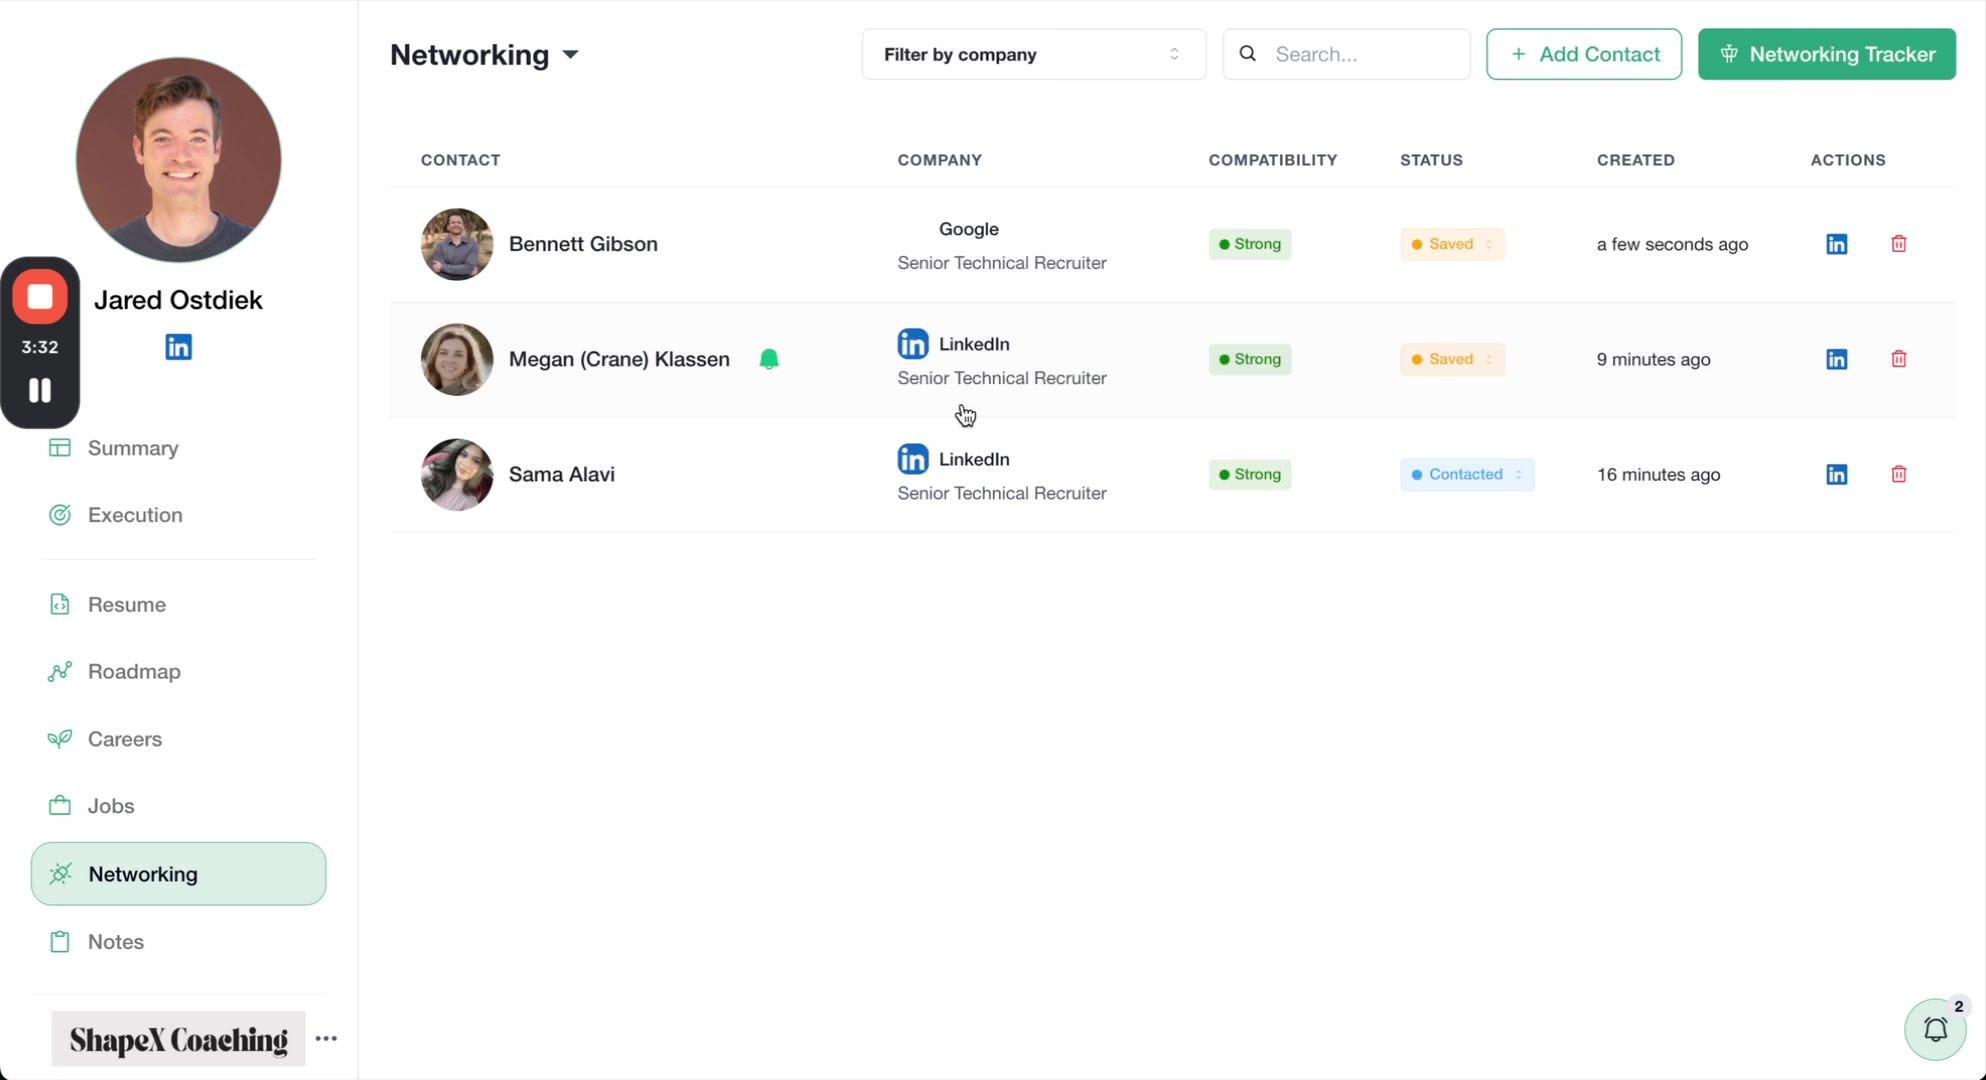Open the notification bell with badge 2
Image resolution: width=1986 pixels, height=1080 pixels.
click(x=1936, y=1030)
